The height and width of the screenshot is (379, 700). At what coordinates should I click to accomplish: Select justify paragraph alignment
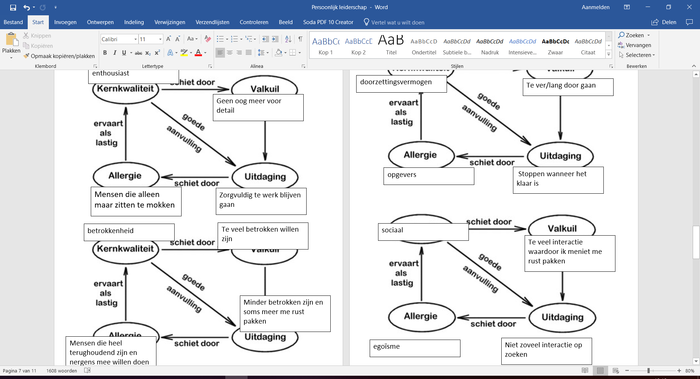click(249, 53)
